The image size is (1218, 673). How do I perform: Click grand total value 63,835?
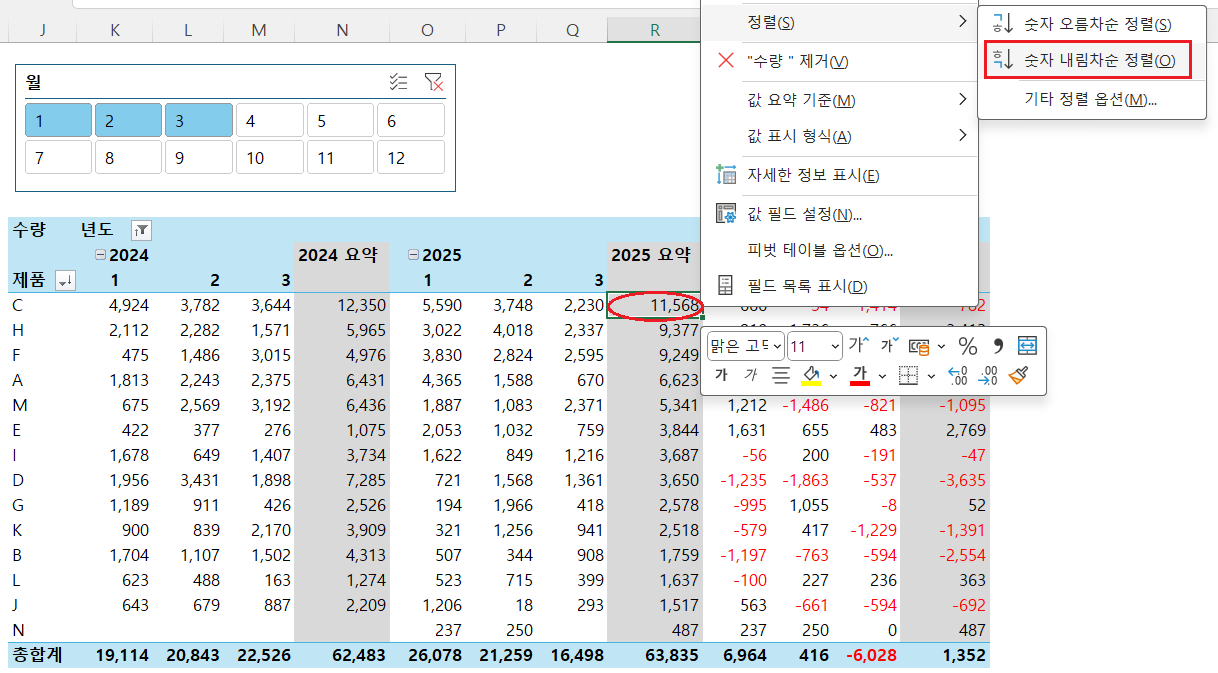coord(670,655)
